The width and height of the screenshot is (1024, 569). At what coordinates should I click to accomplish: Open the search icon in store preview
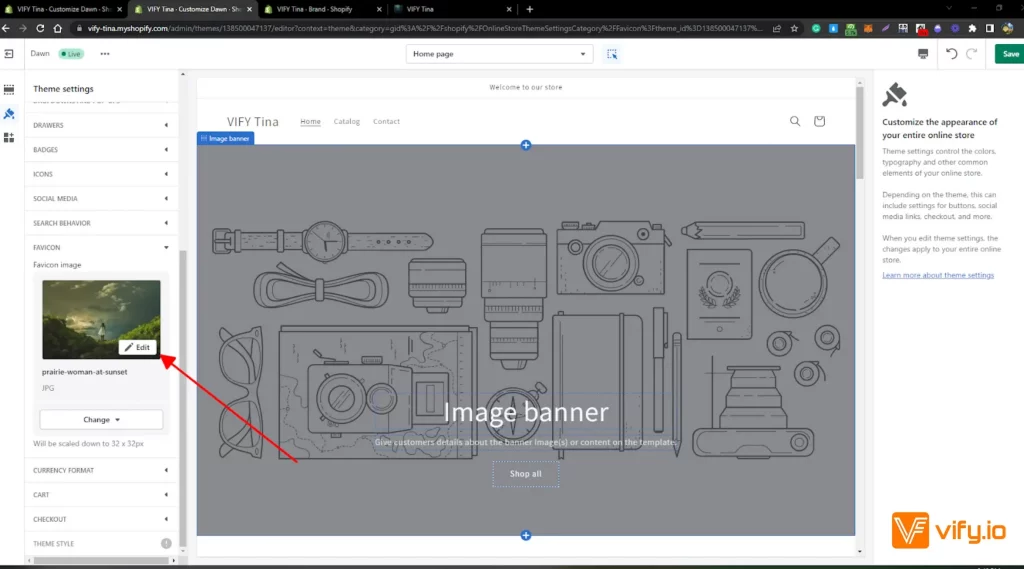(795, 121)
